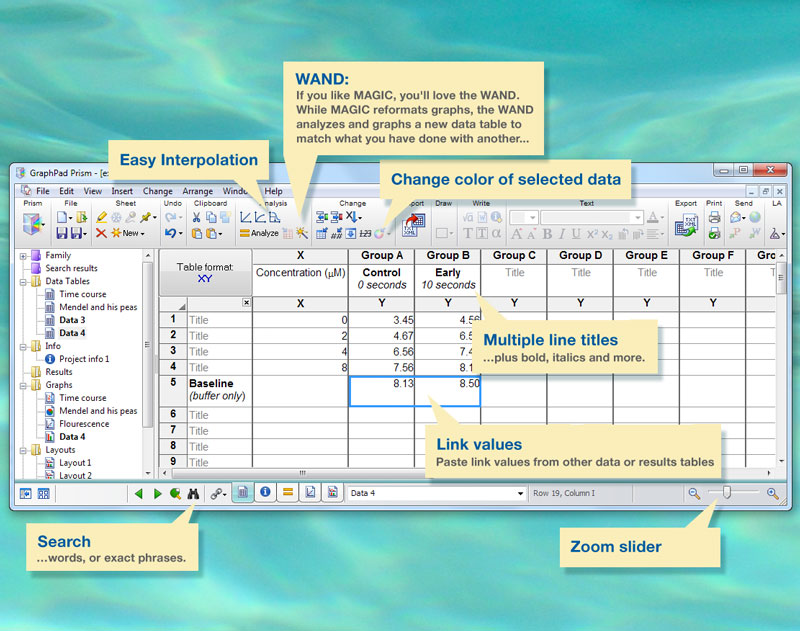
Task: Click the Wand analysis icon
Action: [302, 233]
